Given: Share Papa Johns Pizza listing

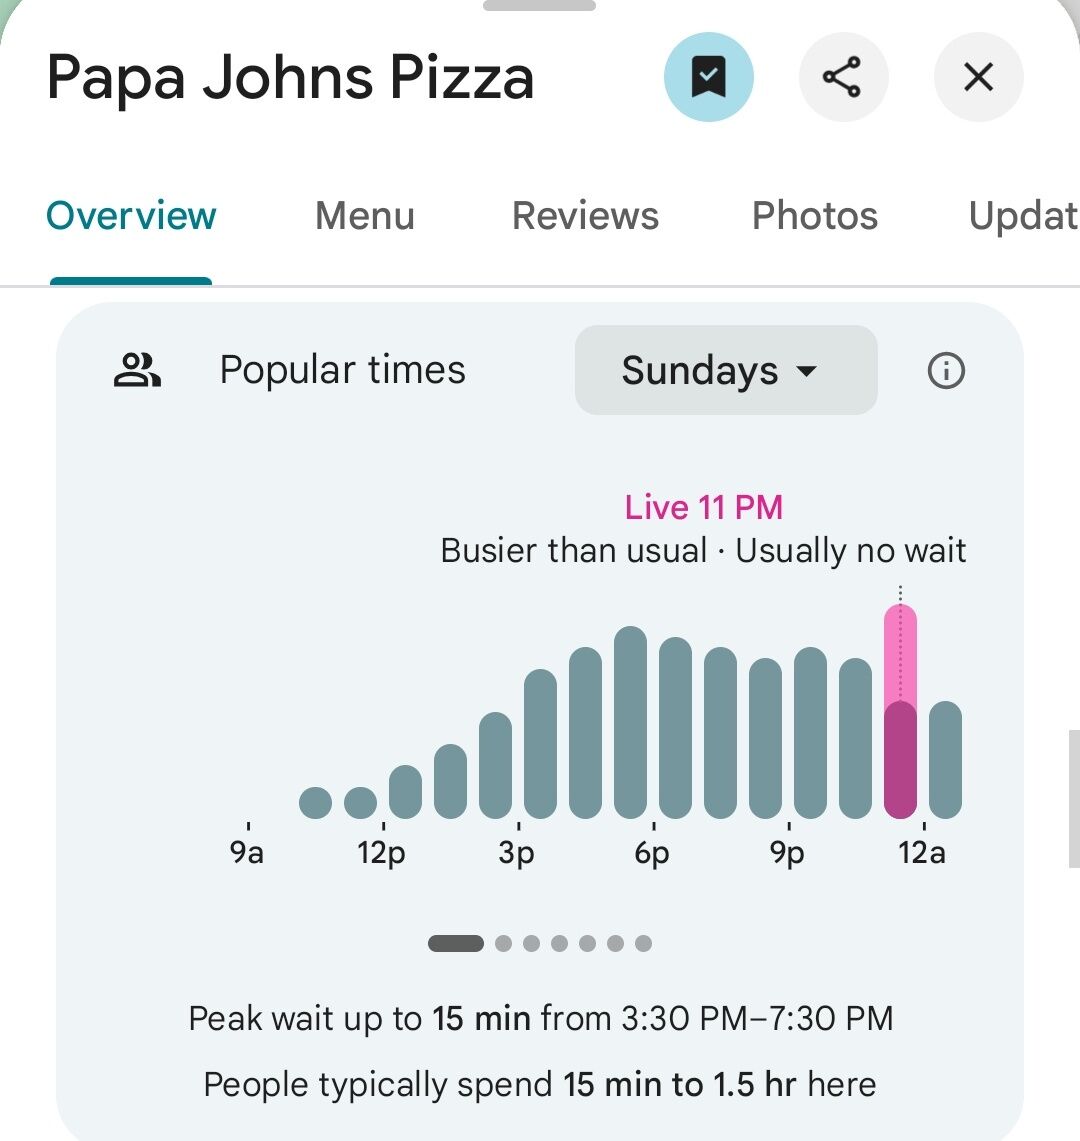Looking at the screenshot, I should point(843,77).
